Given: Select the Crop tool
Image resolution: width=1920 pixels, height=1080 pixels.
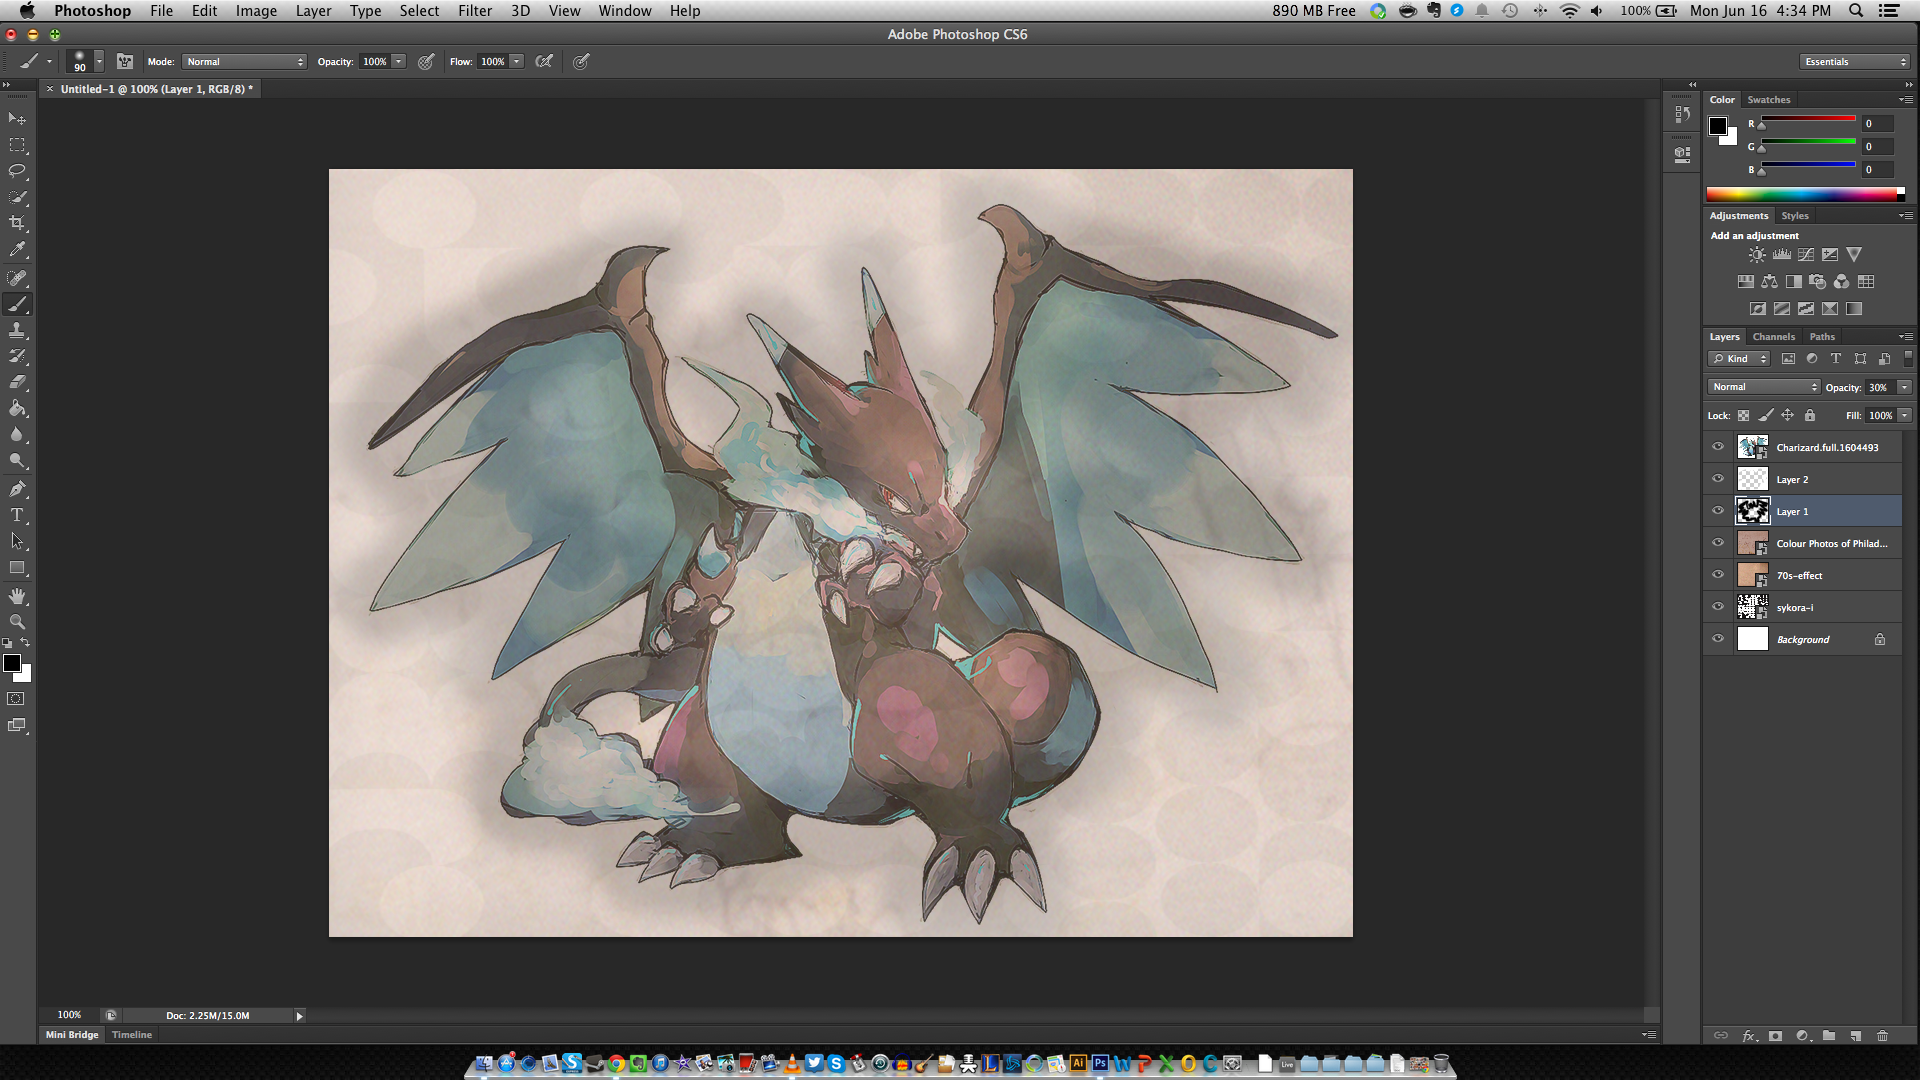Looking at the screenshot, I should [17, 223].
